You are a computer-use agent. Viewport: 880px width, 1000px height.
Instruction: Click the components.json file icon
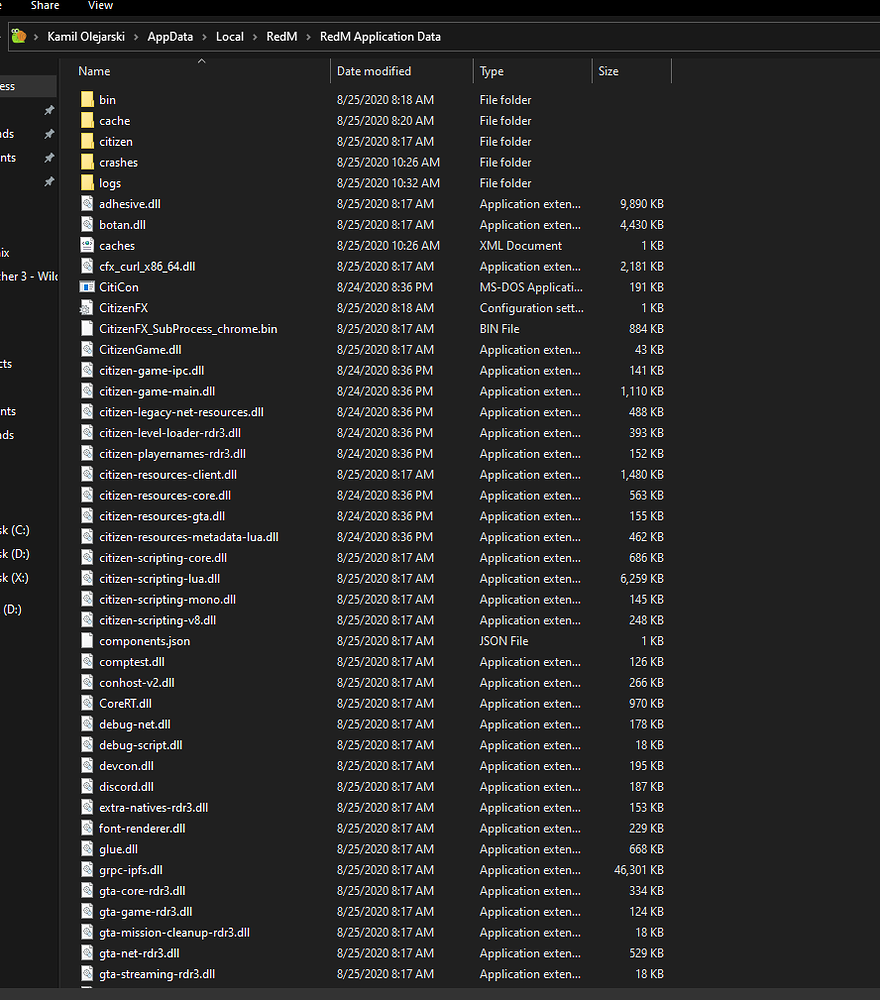86,640
